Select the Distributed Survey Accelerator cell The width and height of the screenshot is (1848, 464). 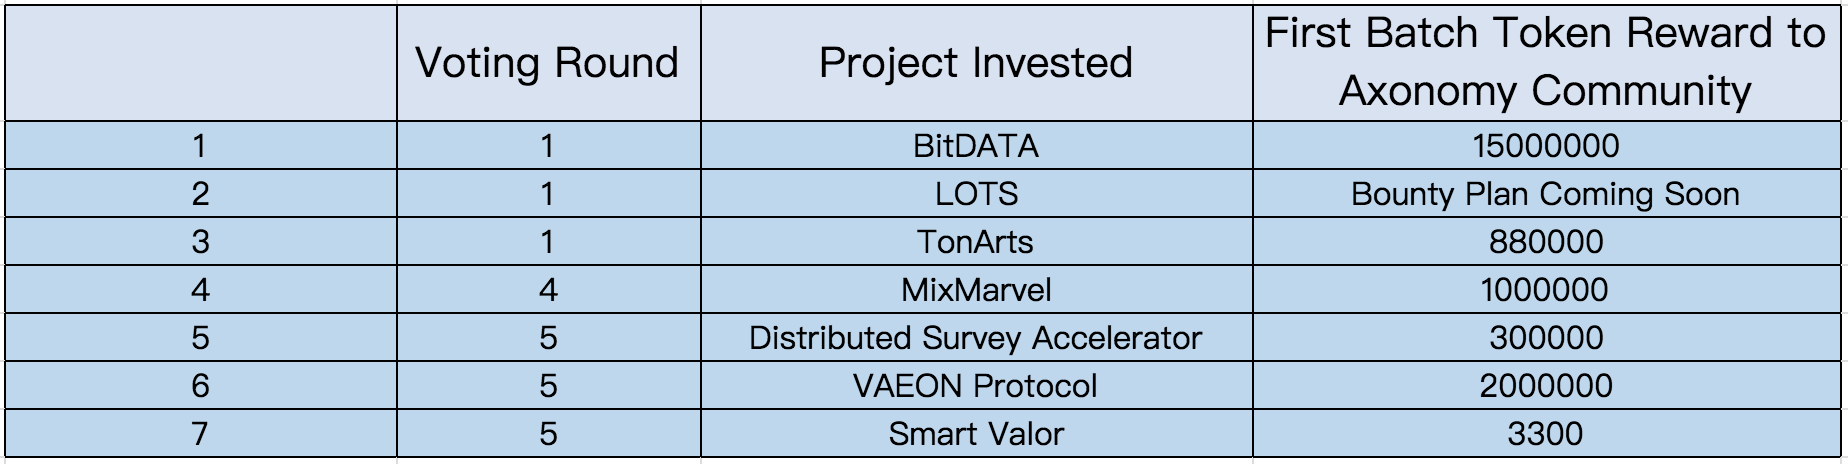click(976, 338)
